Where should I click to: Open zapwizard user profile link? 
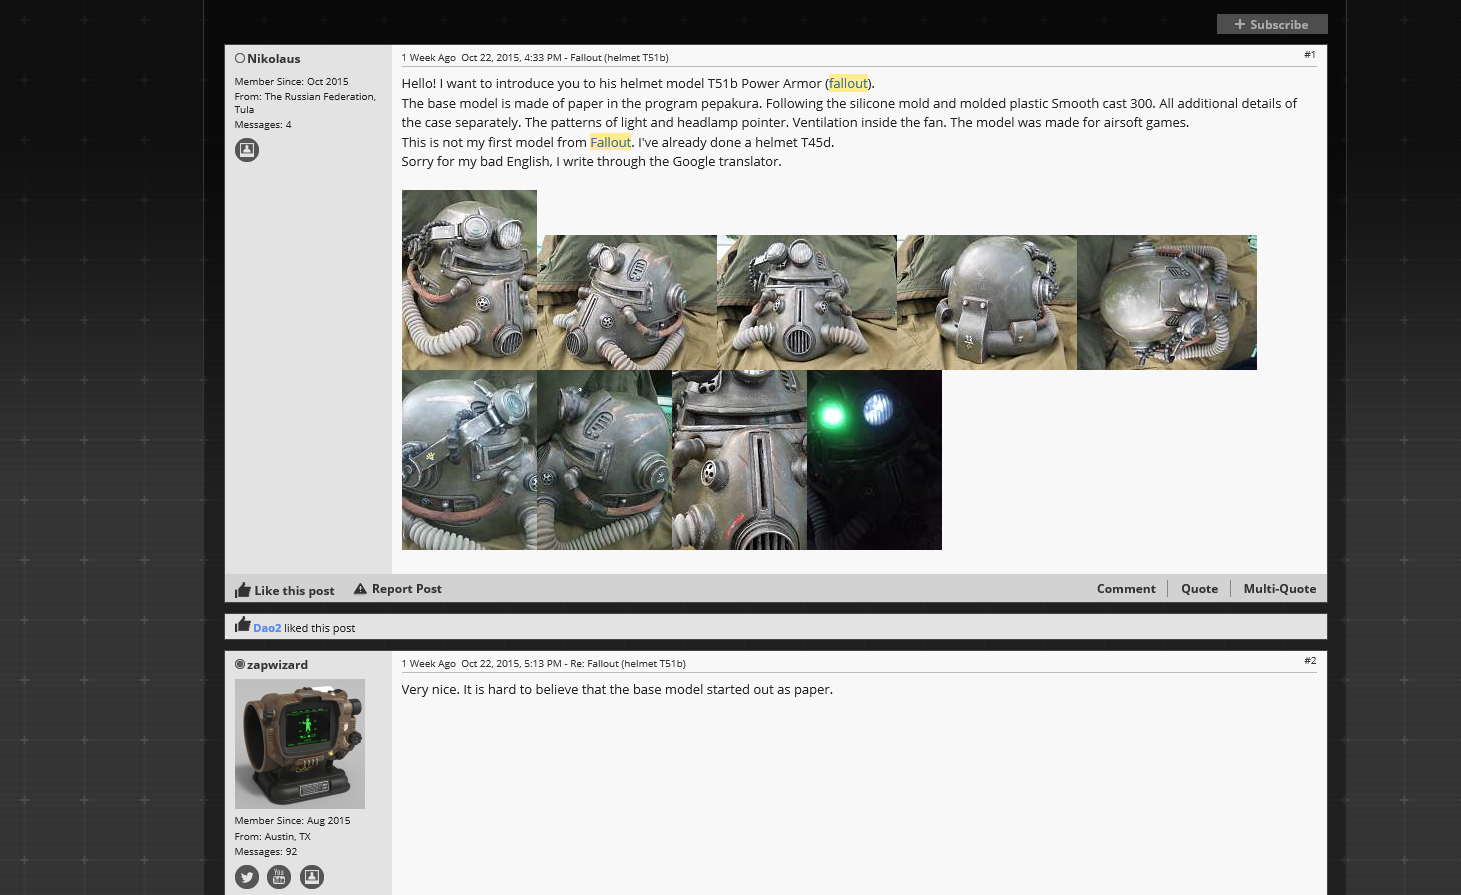point(277,665)
